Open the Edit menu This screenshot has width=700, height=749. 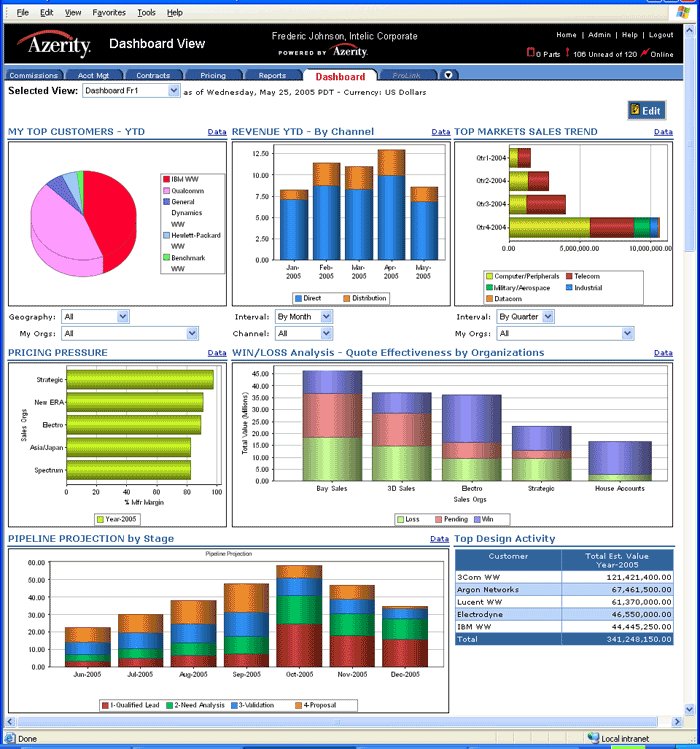coord(46,12)
